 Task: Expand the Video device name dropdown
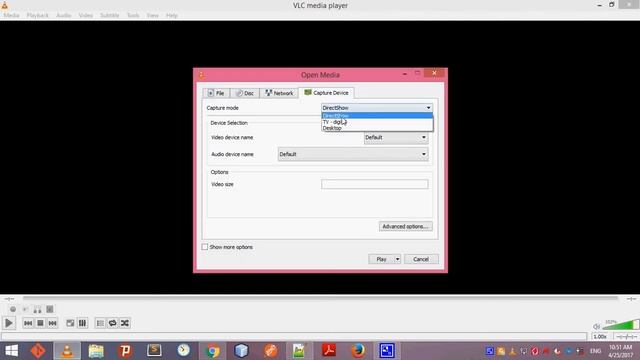(x=396, y=138)
